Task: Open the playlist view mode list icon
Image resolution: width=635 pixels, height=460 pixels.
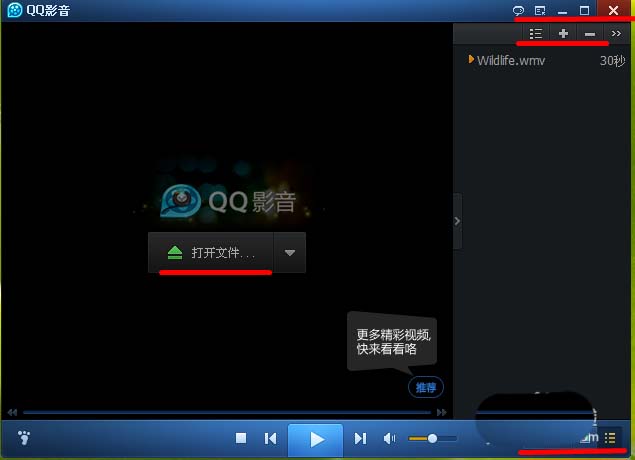Action: [x=536, y=34]
